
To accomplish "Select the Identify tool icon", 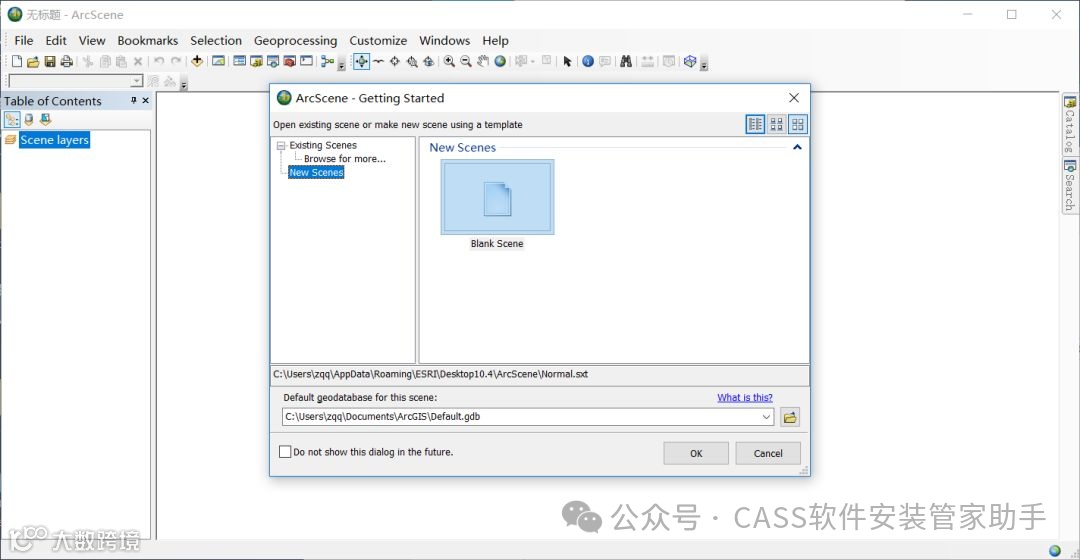I will pos(588,61).
